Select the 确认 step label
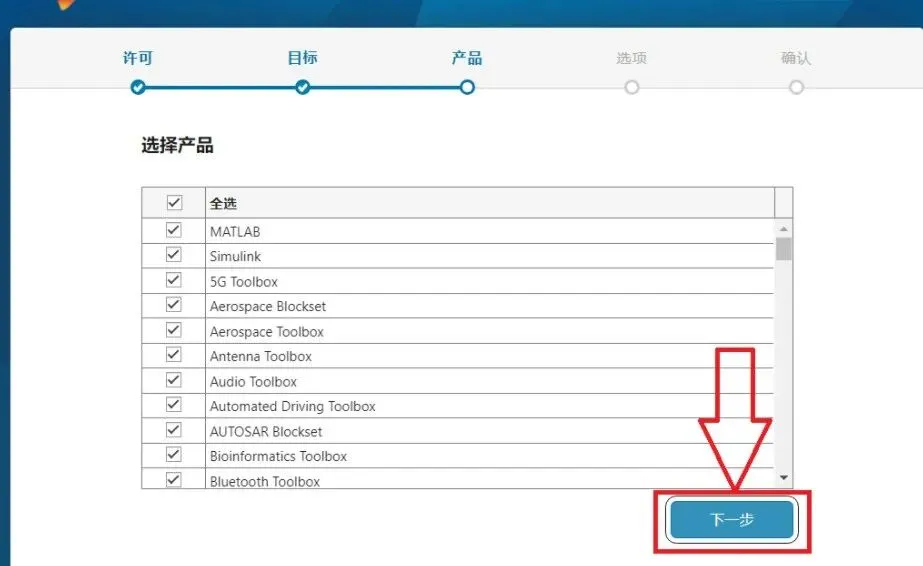The image size is (923, 566). [x=796, y=58]
